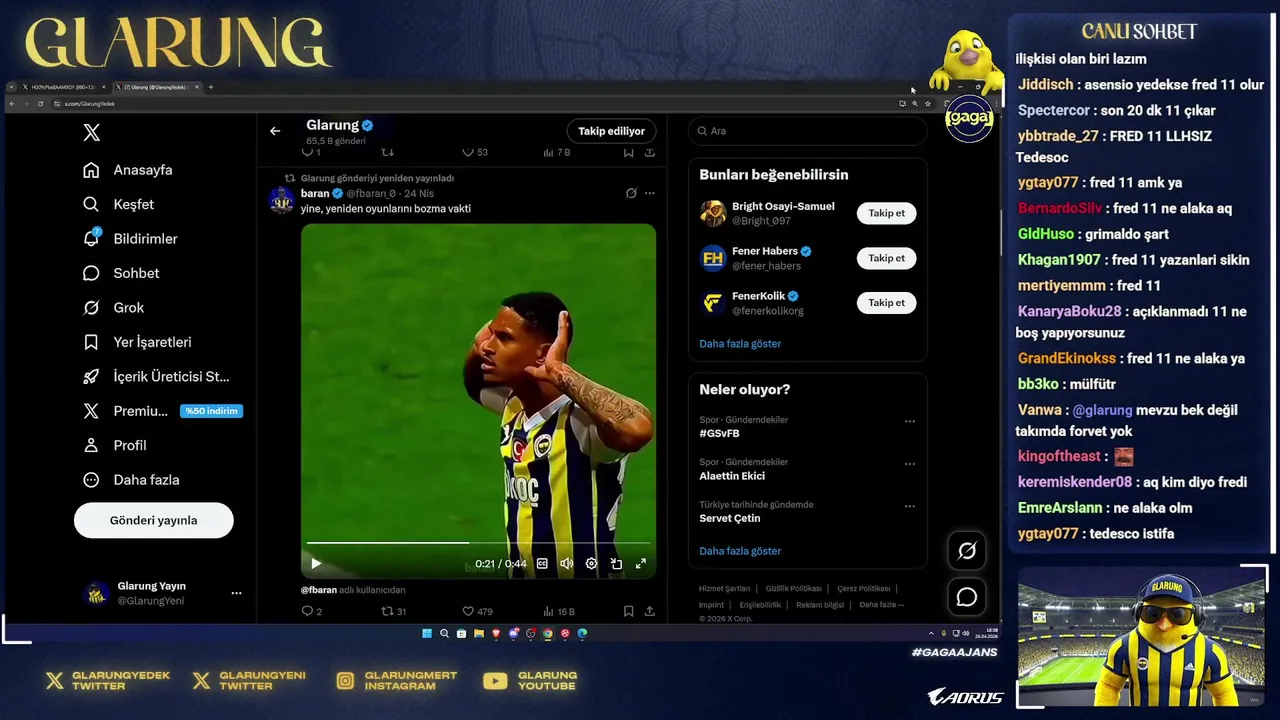Screen dimensions: 1280x720
Task: Open Microsoft Edge from taskbar
Action: pos(582,633)
